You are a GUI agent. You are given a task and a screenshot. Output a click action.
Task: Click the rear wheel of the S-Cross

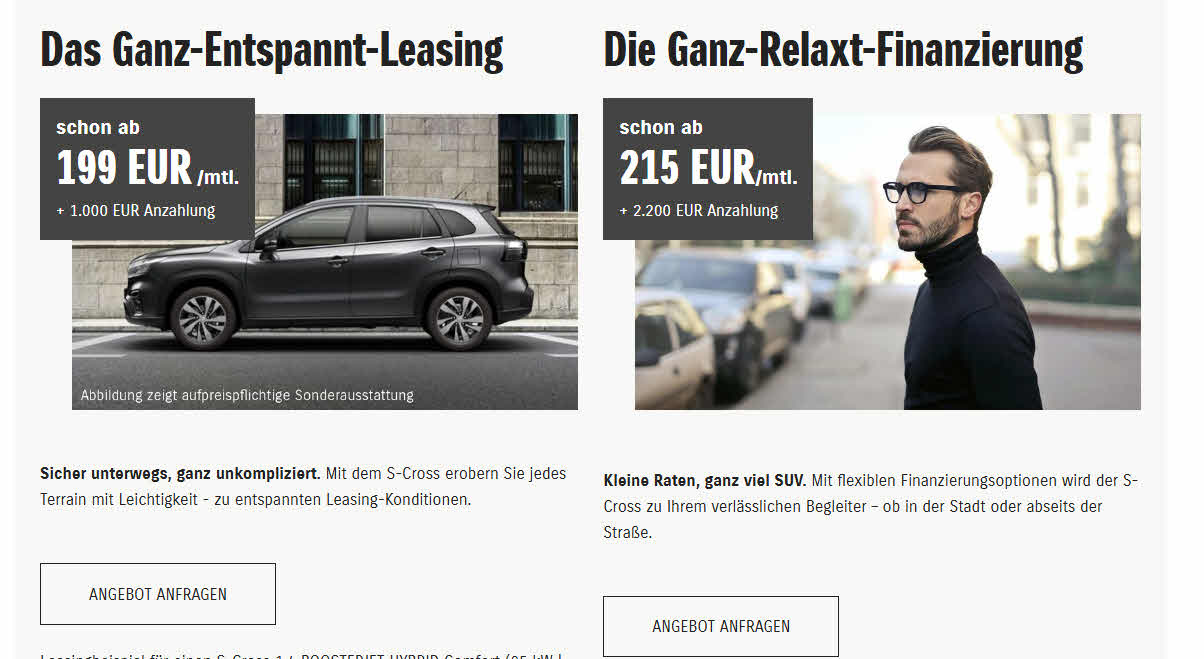459,318
